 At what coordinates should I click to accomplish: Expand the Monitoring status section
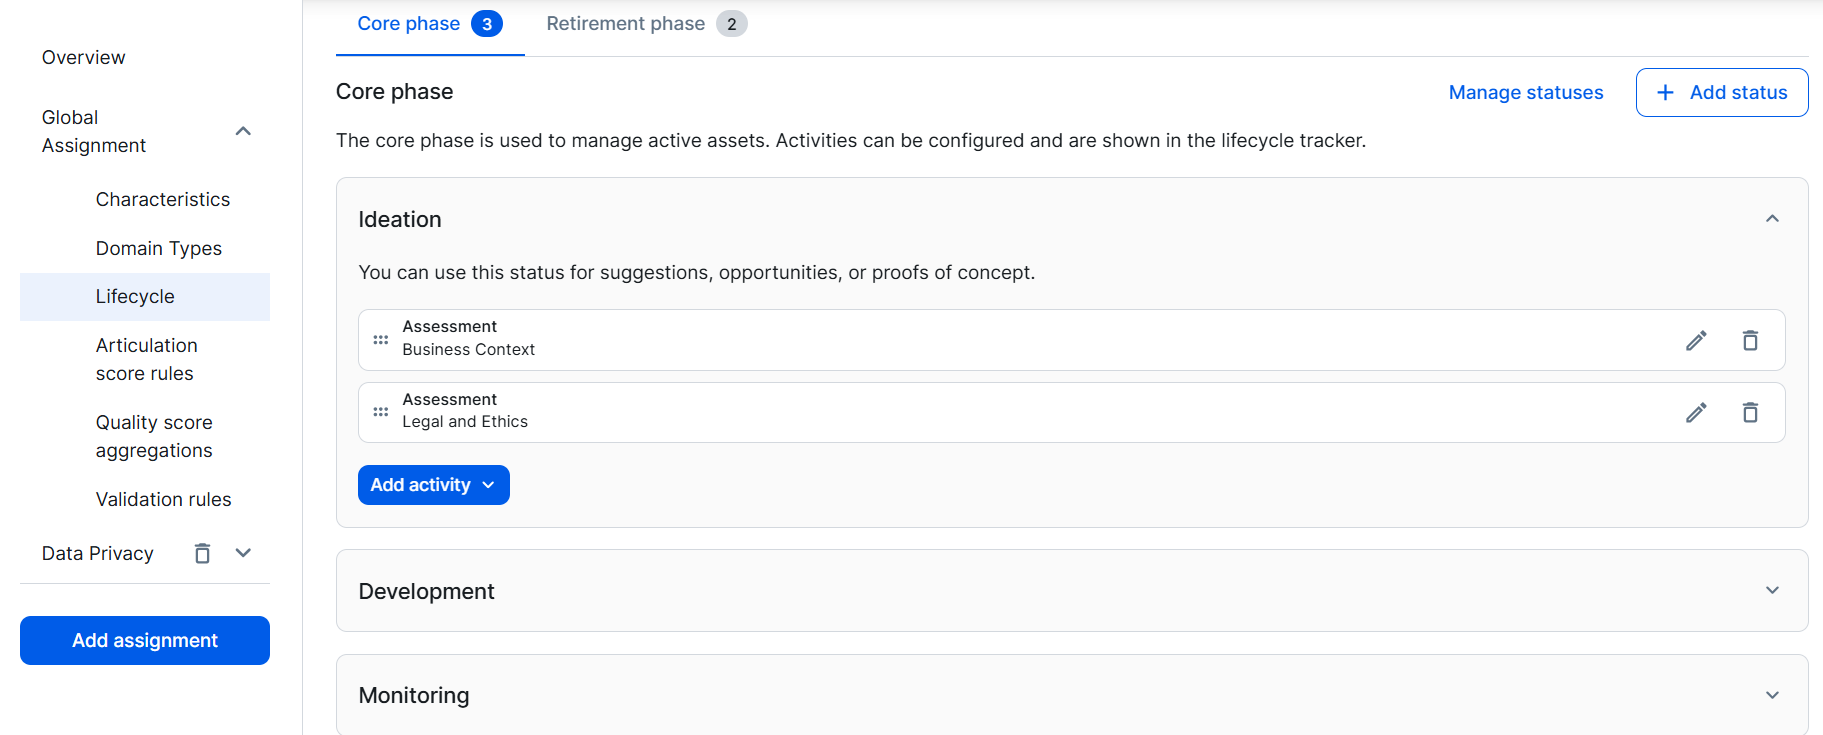[1772, 695]
